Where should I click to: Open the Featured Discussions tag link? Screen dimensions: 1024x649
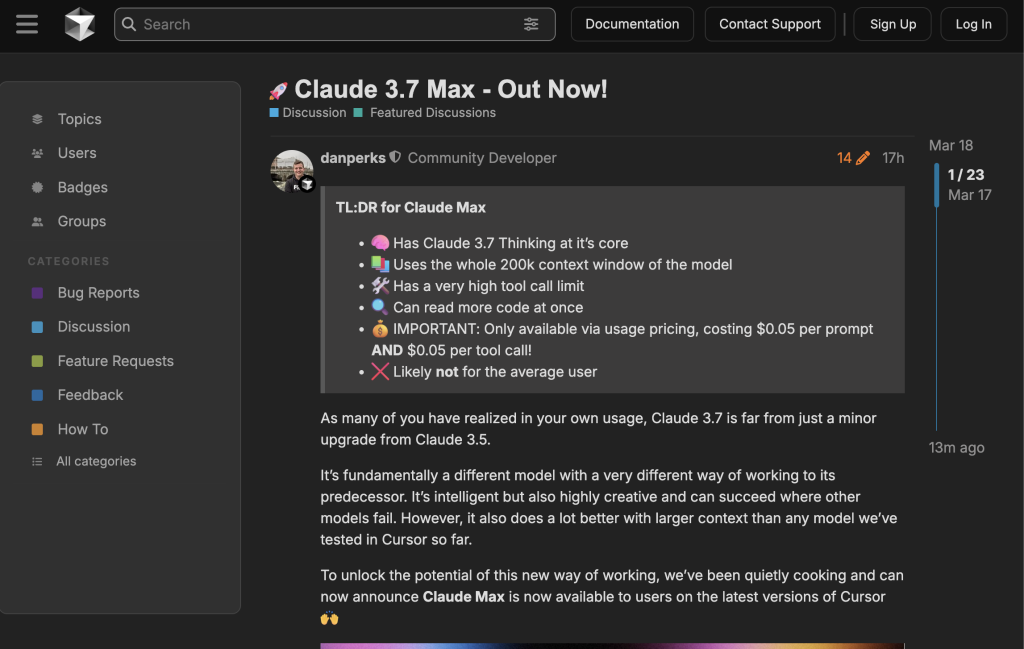[432, 113]
